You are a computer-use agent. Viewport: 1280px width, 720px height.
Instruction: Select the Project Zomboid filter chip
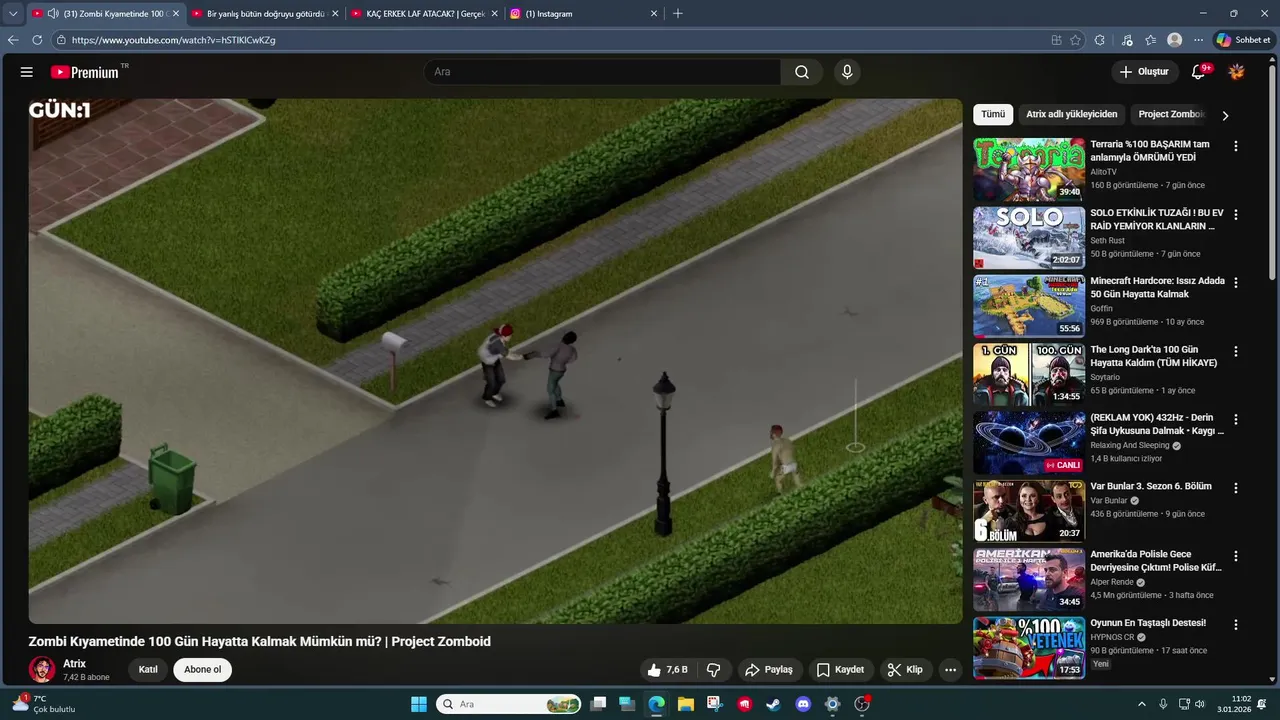(x=1171, y=114)
